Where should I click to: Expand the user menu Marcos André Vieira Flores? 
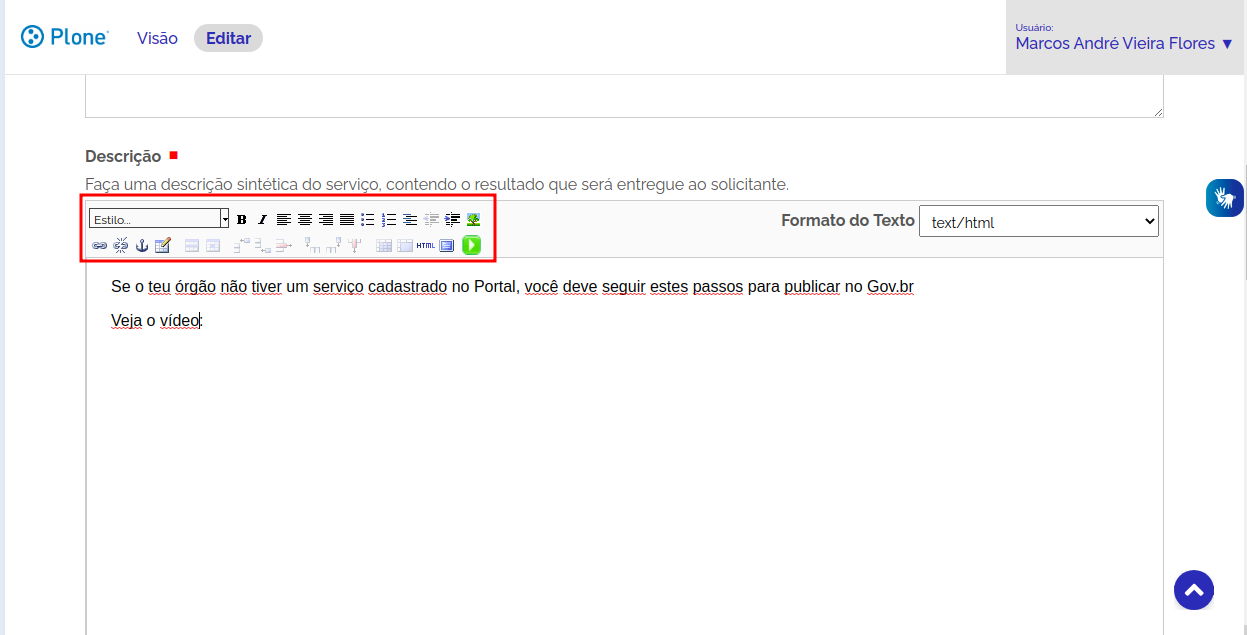click(x=1124, y=43)
